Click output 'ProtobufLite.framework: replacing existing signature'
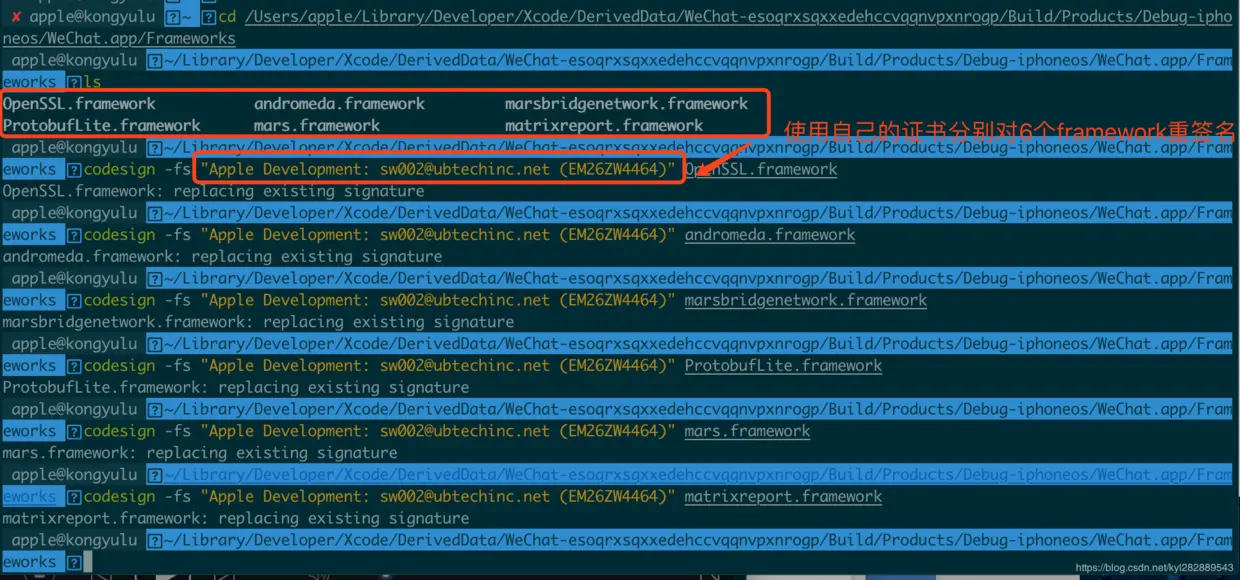The height and width of the screenshot is (580, 1240). (235, 388)
